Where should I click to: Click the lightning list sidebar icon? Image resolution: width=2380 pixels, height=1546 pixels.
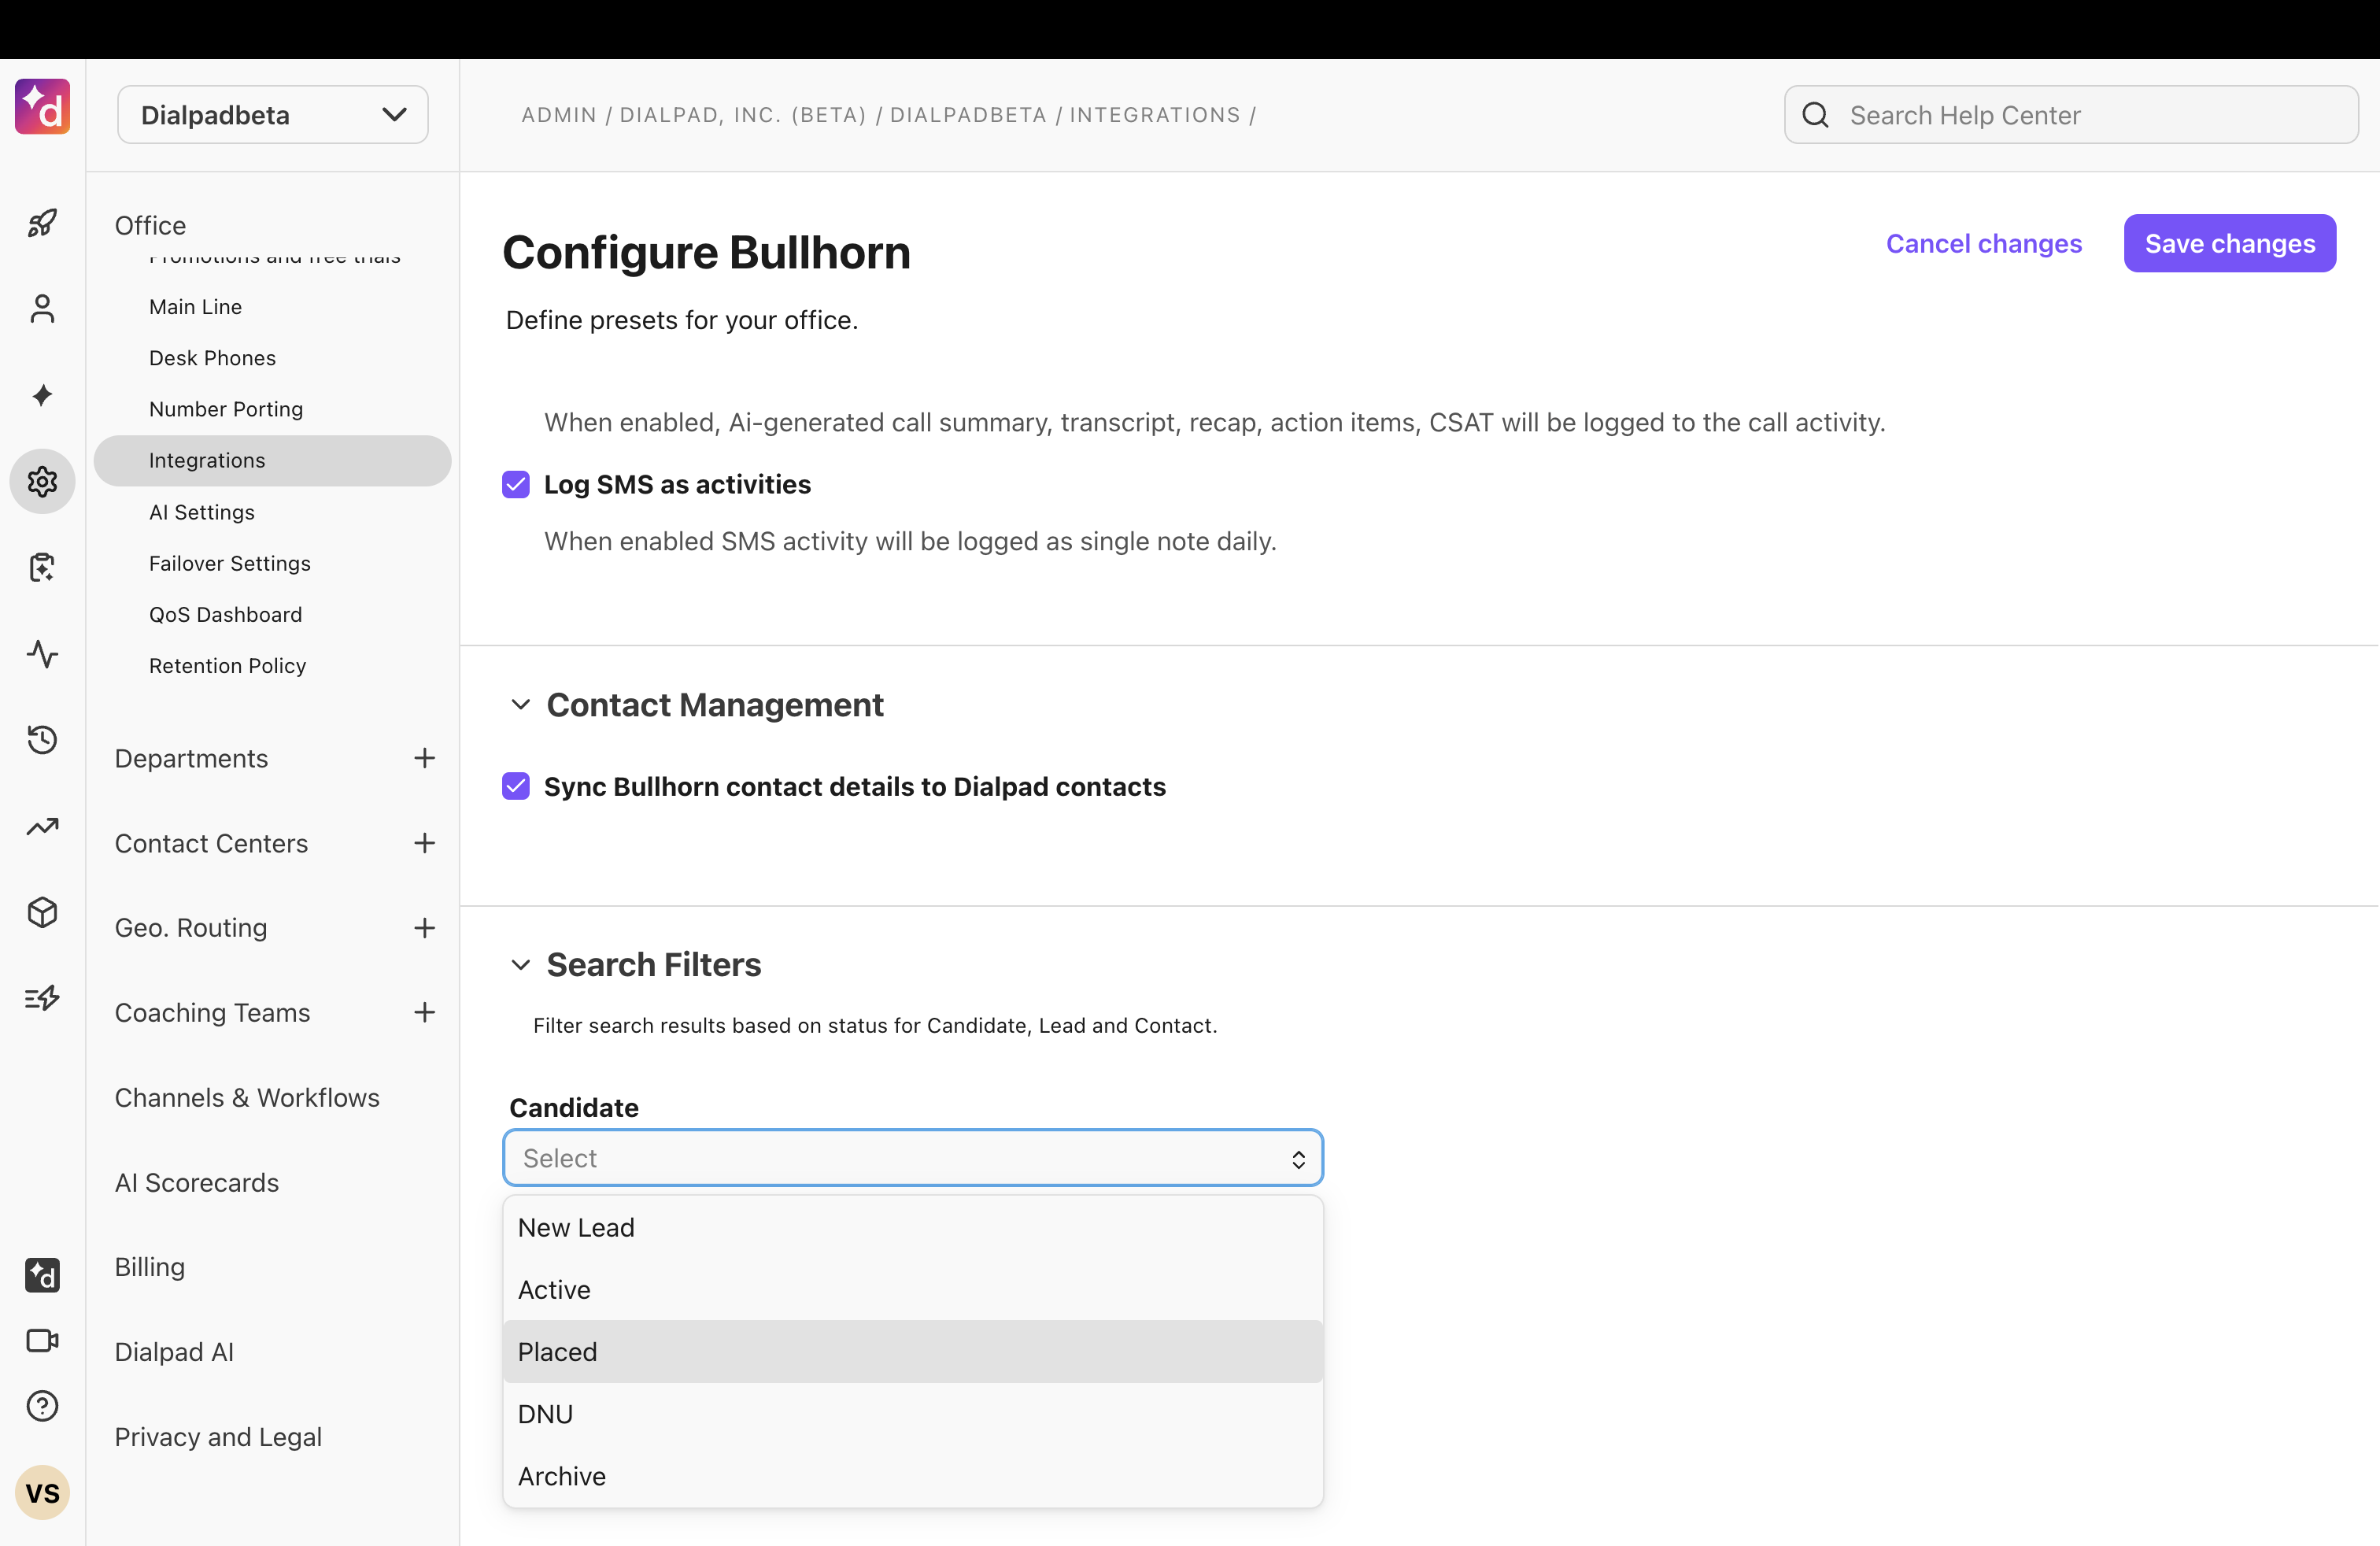(42, 998)
